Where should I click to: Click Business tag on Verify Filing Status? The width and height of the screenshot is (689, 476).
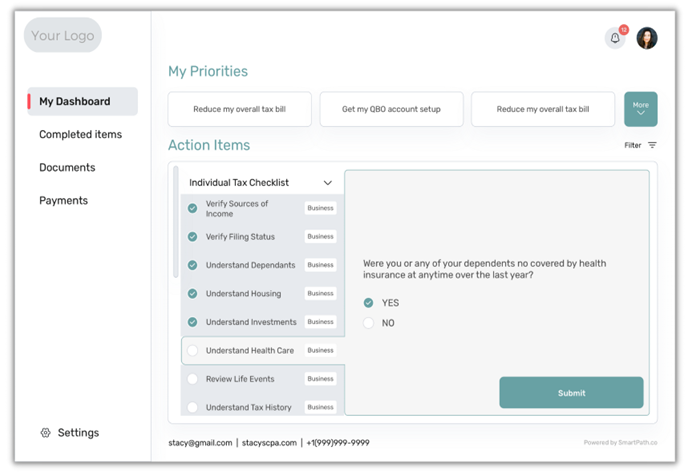(x=320, y=237)
